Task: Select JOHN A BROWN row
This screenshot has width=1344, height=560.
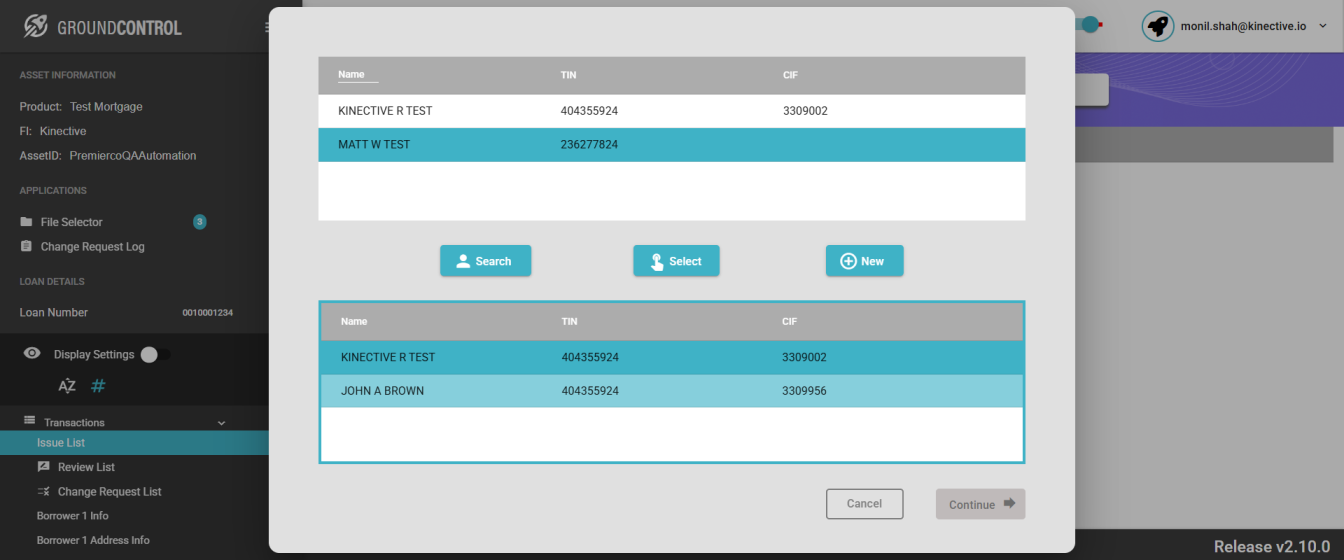Action: tap(672, 391)
